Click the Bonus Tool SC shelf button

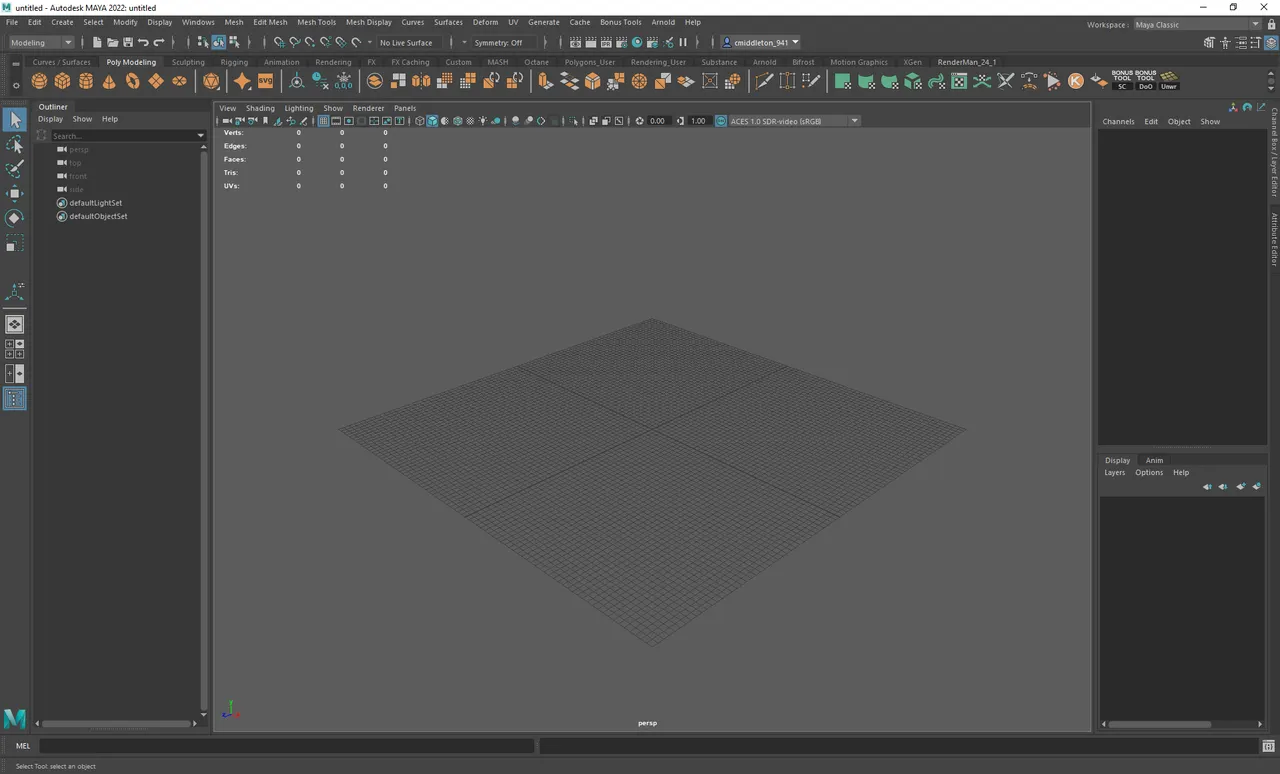(1122, 81)
